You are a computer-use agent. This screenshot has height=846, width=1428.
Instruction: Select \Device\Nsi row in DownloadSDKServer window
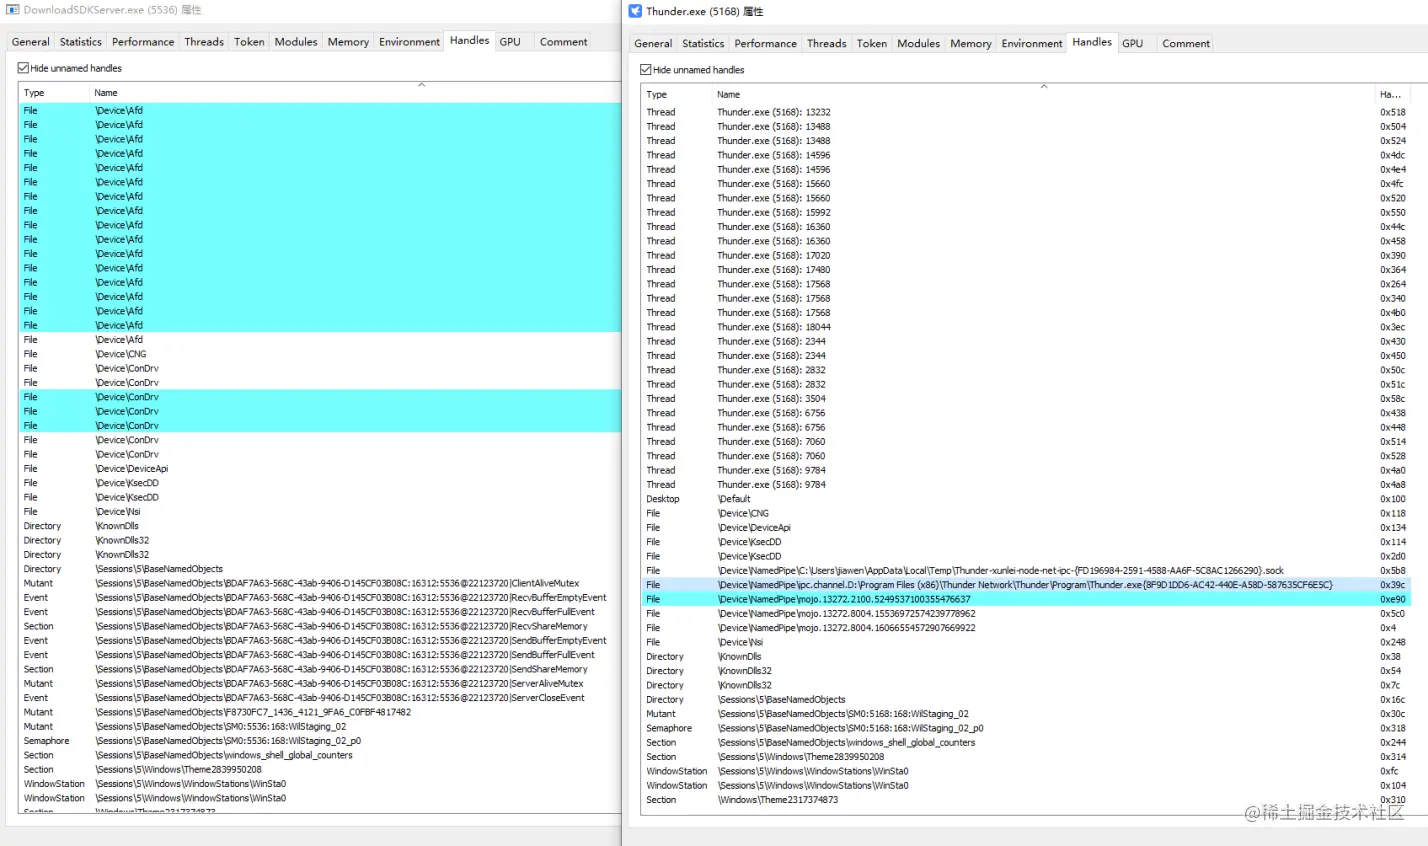coord(320,512)
